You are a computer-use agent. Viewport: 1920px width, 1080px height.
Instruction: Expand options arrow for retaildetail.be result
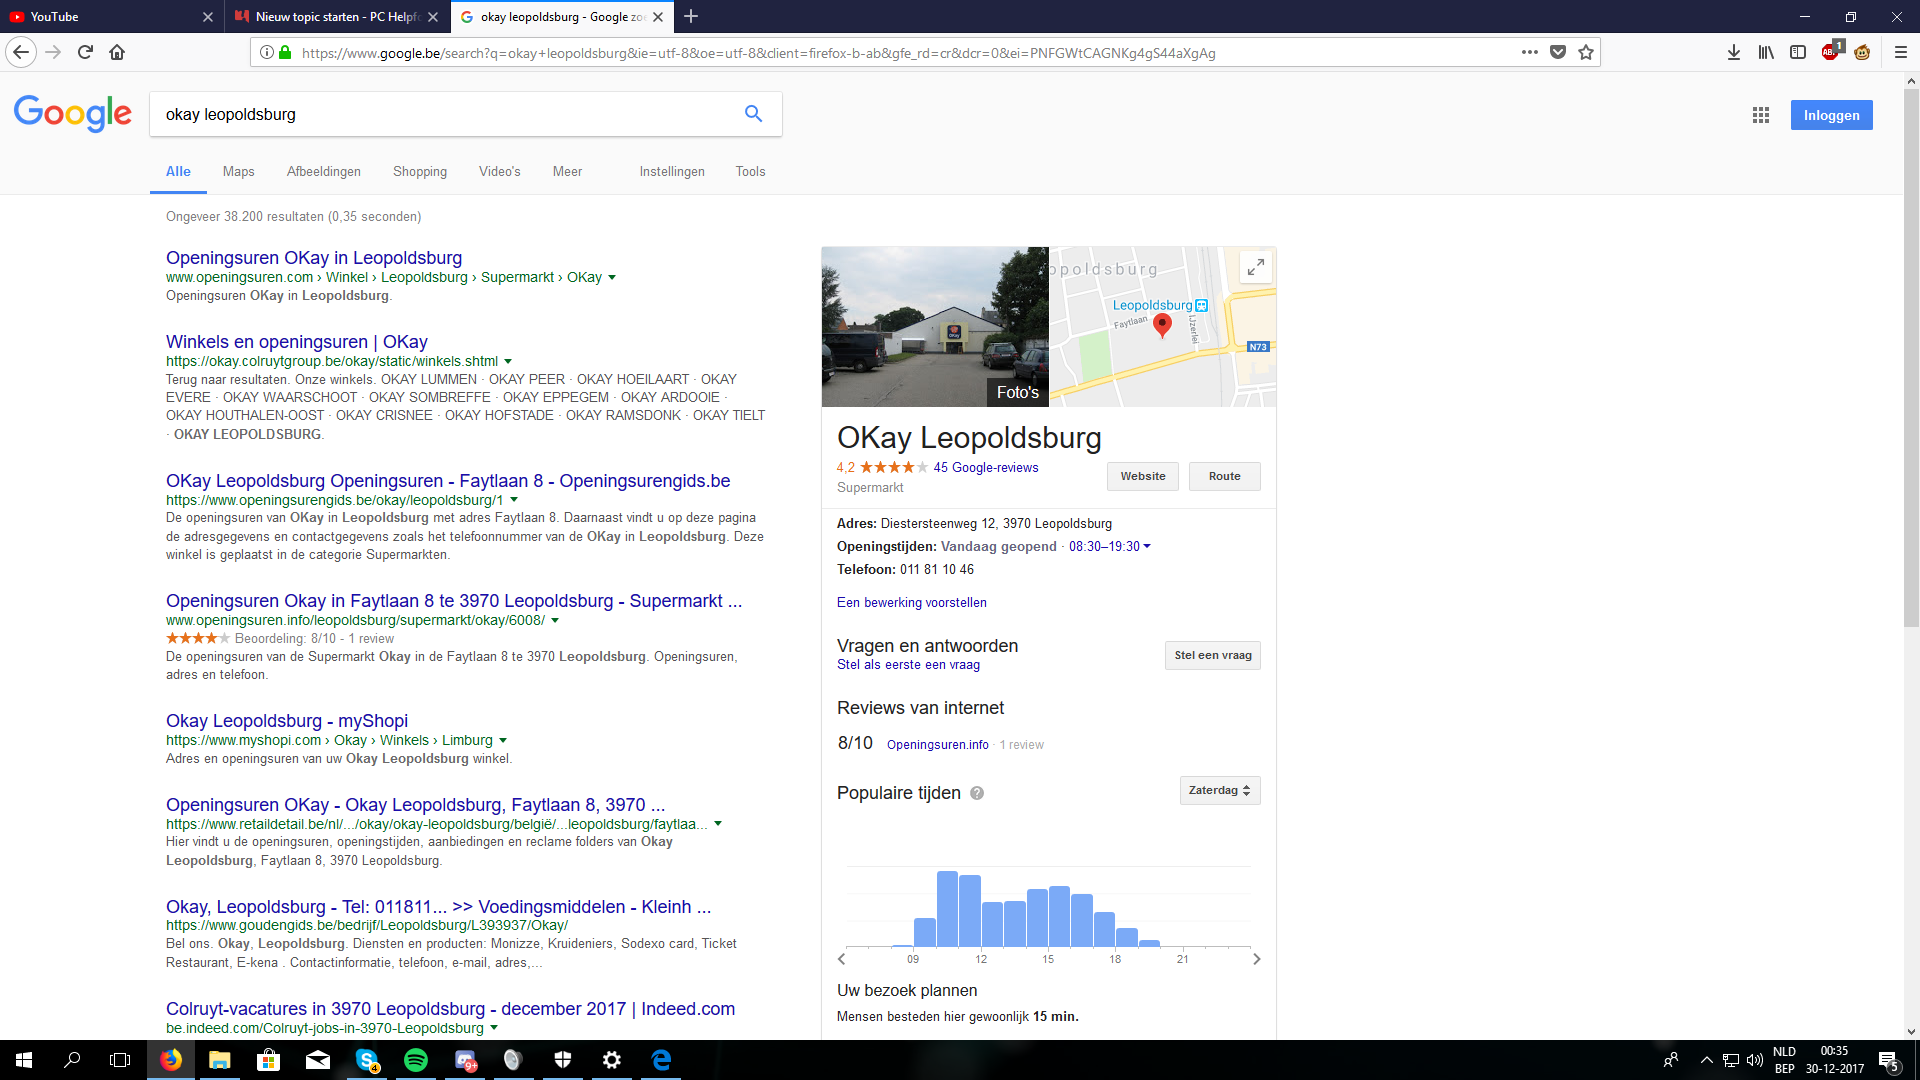click(x=718, y=825)
